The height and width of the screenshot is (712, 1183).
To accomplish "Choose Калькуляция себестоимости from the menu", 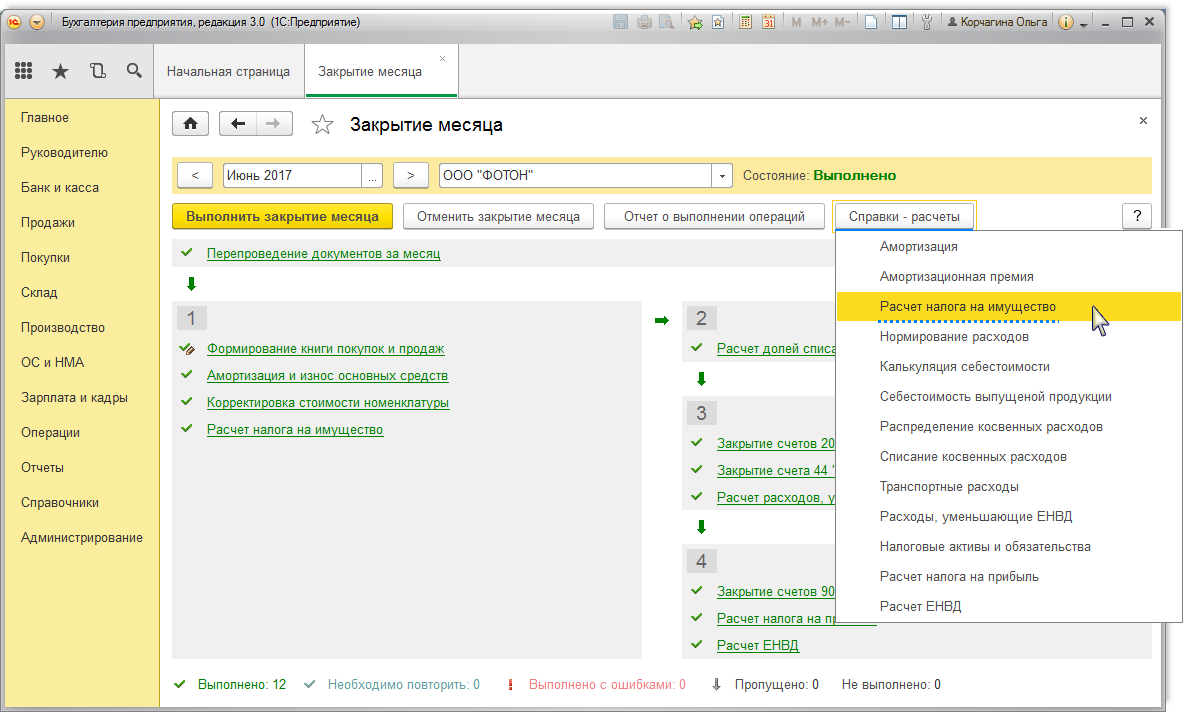I will tap(964, 367).
